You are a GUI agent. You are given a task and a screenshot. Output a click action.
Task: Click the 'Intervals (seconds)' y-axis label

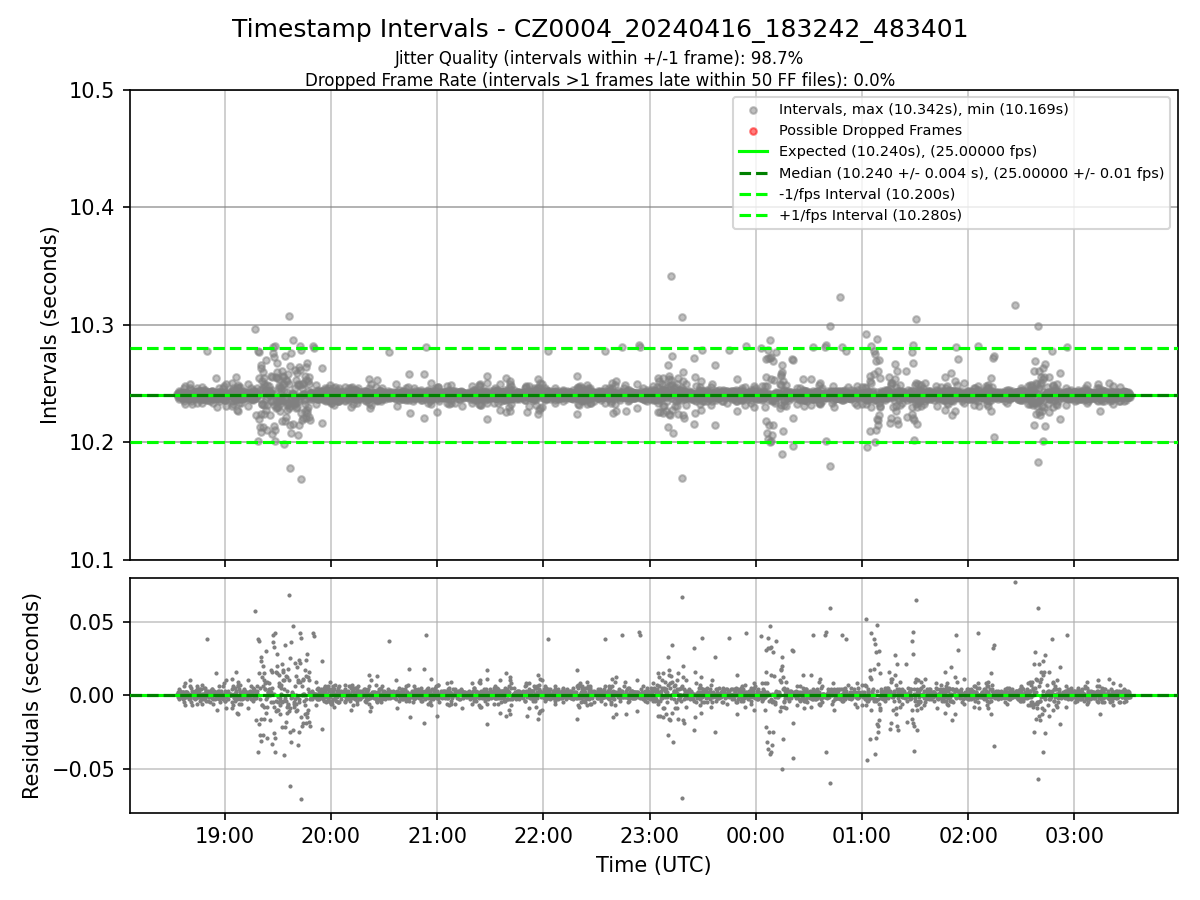pyautogui.click(x=50, y=325)
